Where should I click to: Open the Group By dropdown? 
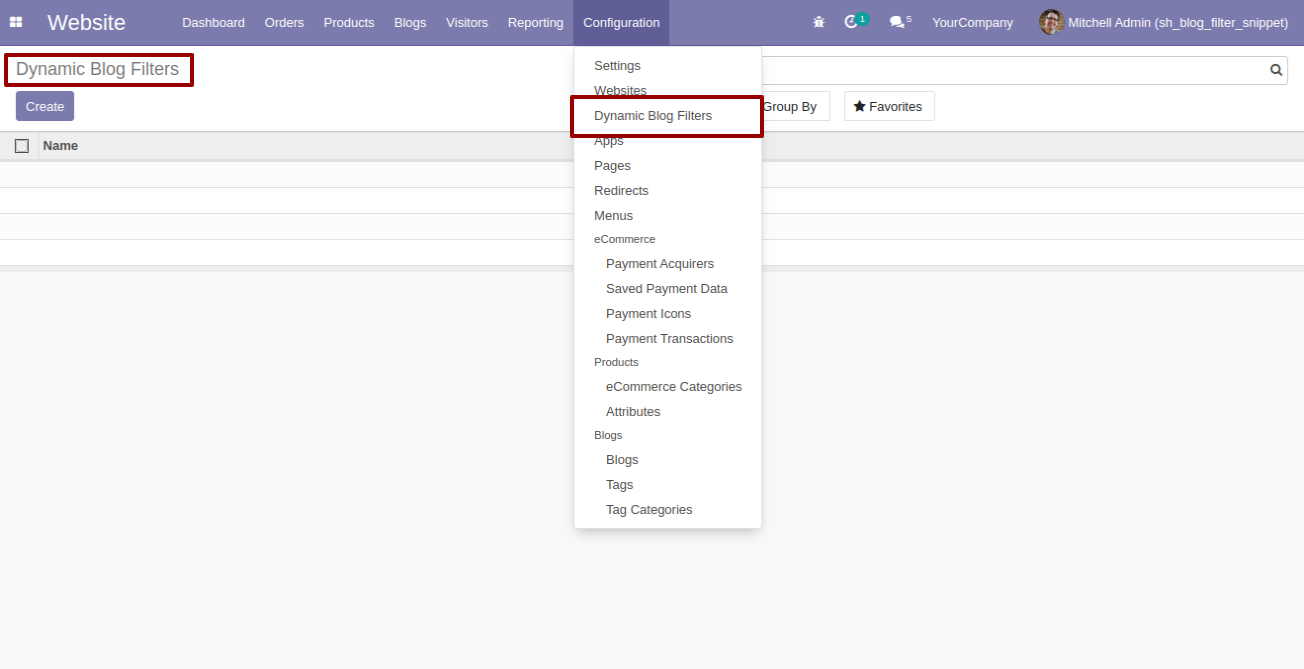pyautogui.click(x=790, y=106)
